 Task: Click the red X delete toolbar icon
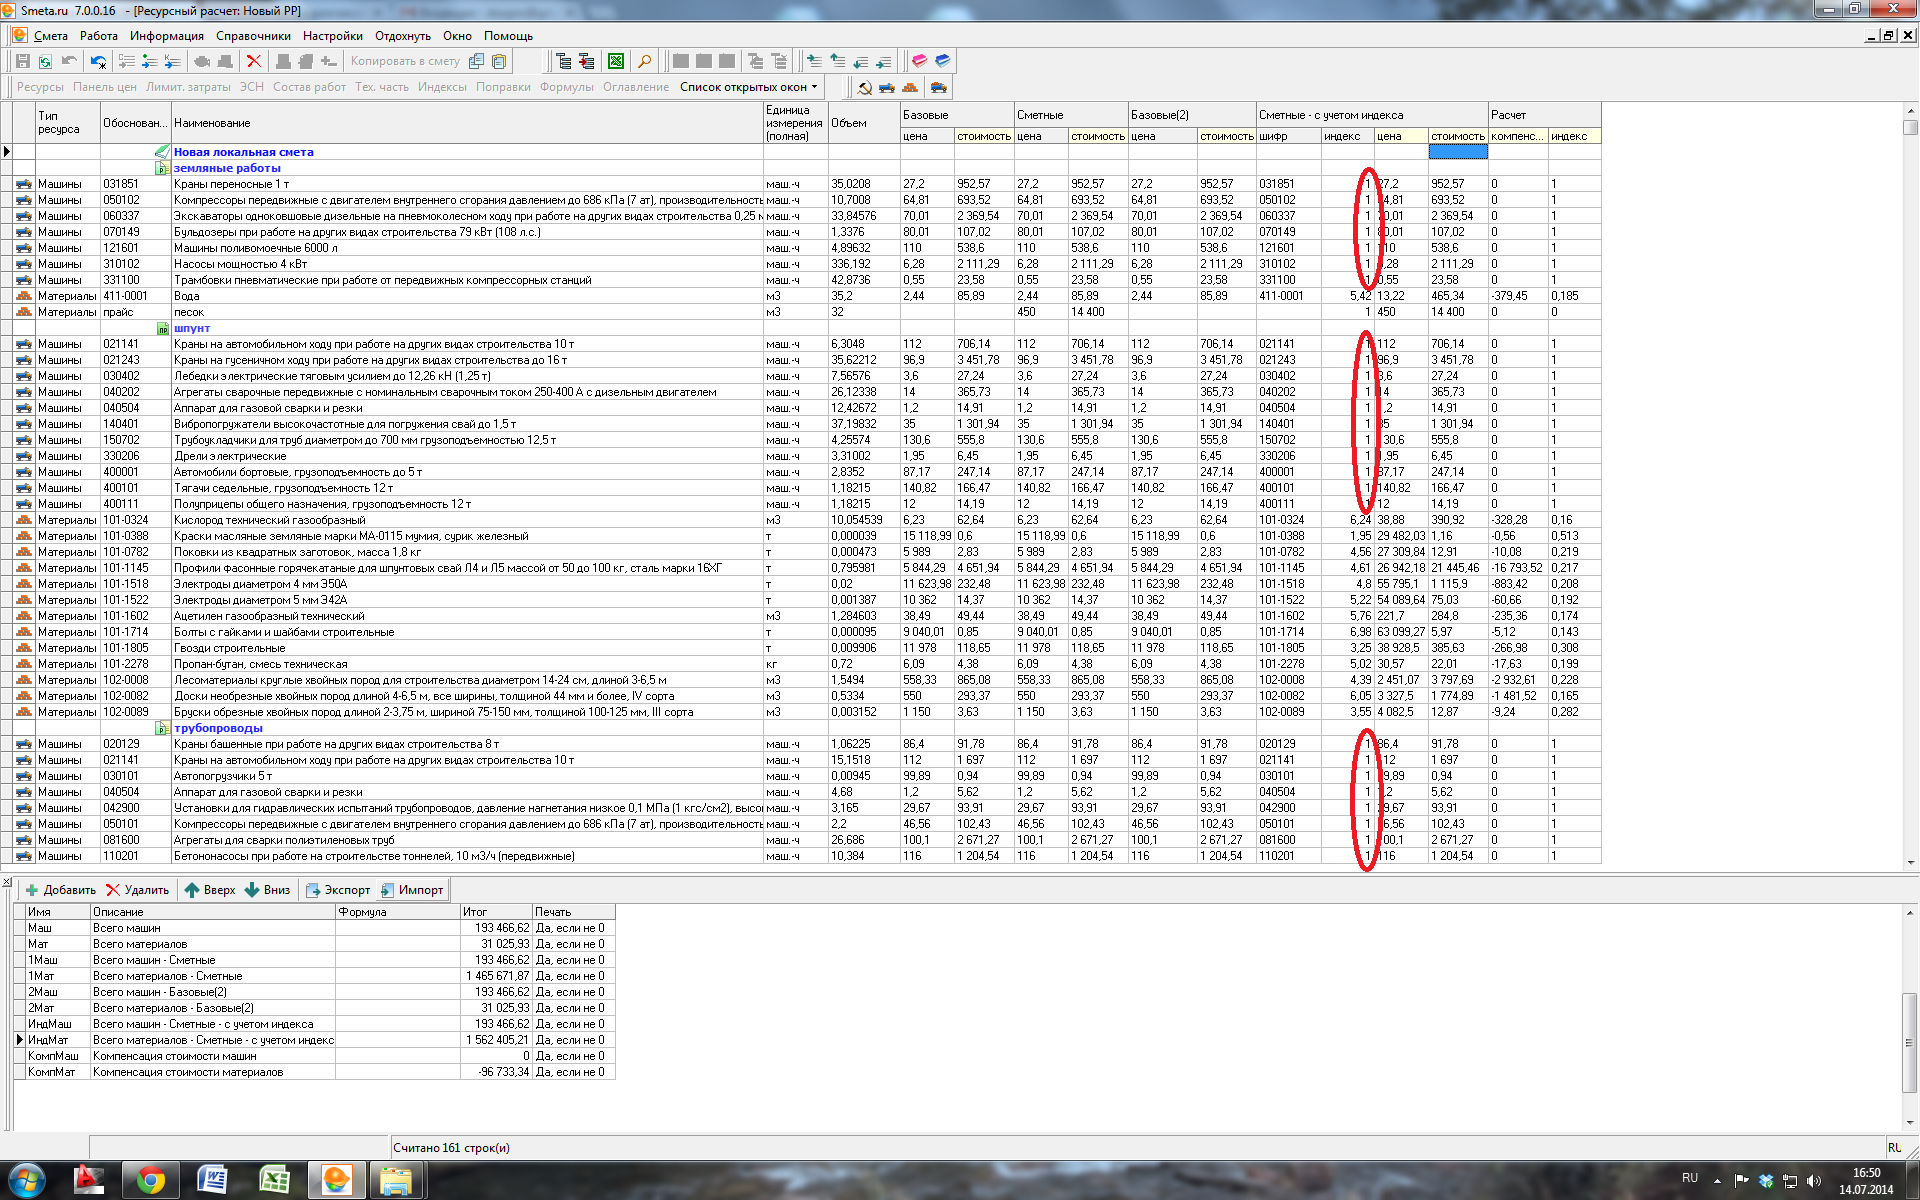tap(254, 61)
